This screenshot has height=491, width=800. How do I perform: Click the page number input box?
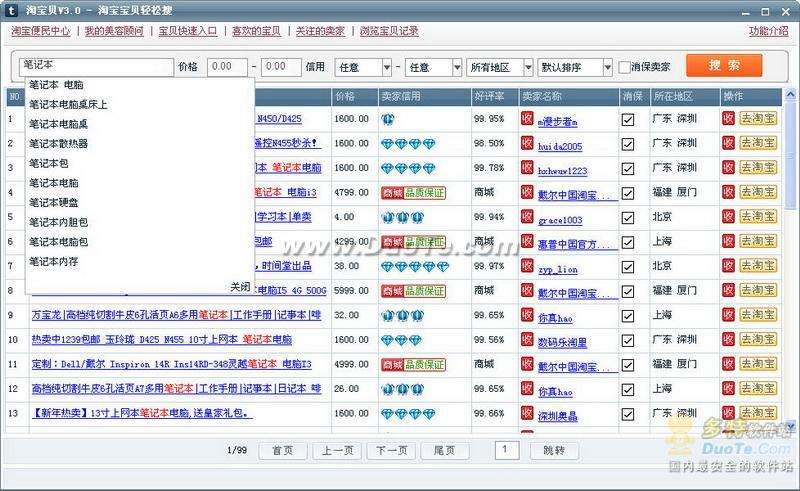[x=507, y=450]
